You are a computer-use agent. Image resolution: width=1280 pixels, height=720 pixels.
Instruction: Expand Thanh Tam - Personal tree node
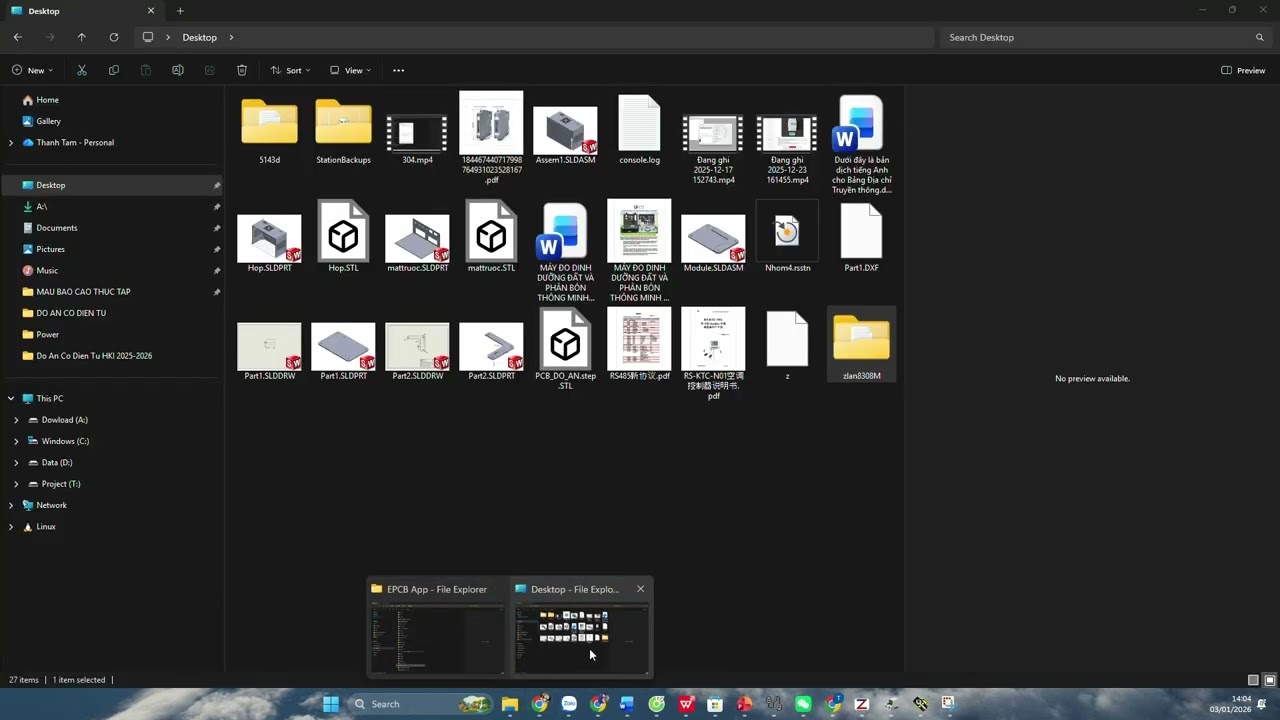(x=11, y=143)
